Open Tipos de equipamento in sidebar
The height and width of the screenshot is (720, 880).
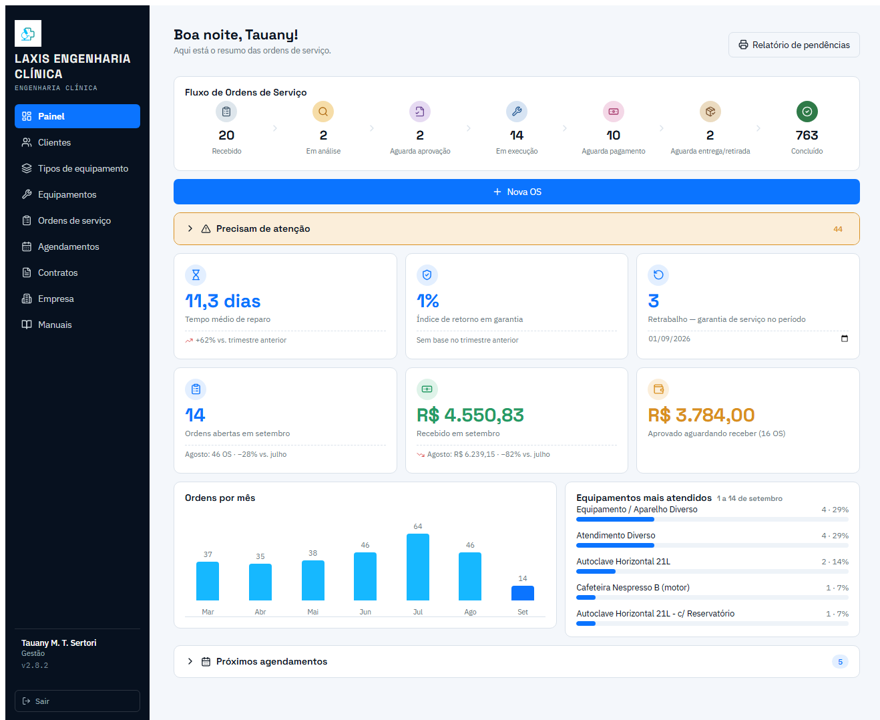(77, 168)
